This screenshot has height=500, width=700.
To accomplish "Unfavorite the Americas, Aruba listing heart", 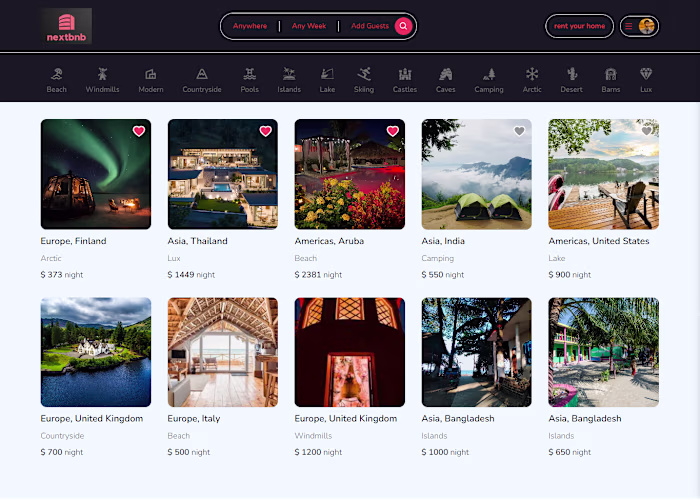I will pos(393,131).
